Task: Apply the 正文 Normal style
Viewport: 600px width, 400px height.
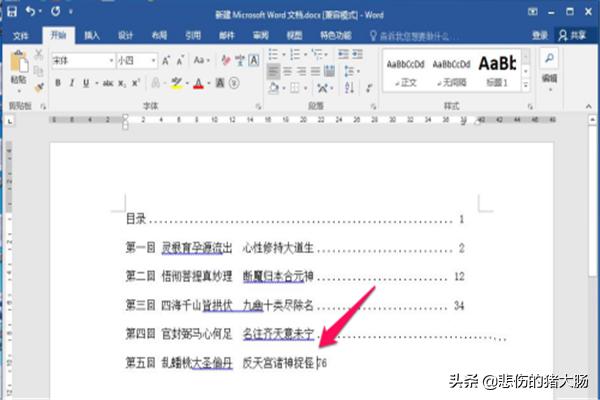Action: pos(406,71)
